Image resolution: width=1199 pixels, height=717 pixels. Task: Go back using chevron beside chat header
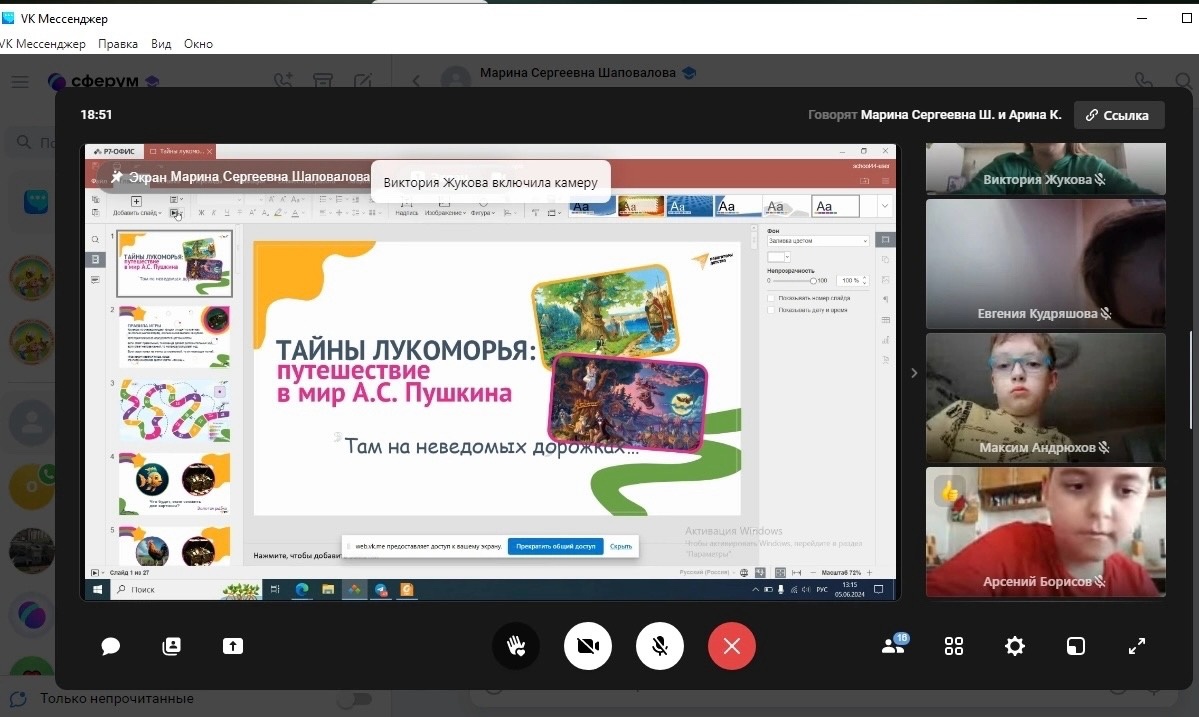416,80
